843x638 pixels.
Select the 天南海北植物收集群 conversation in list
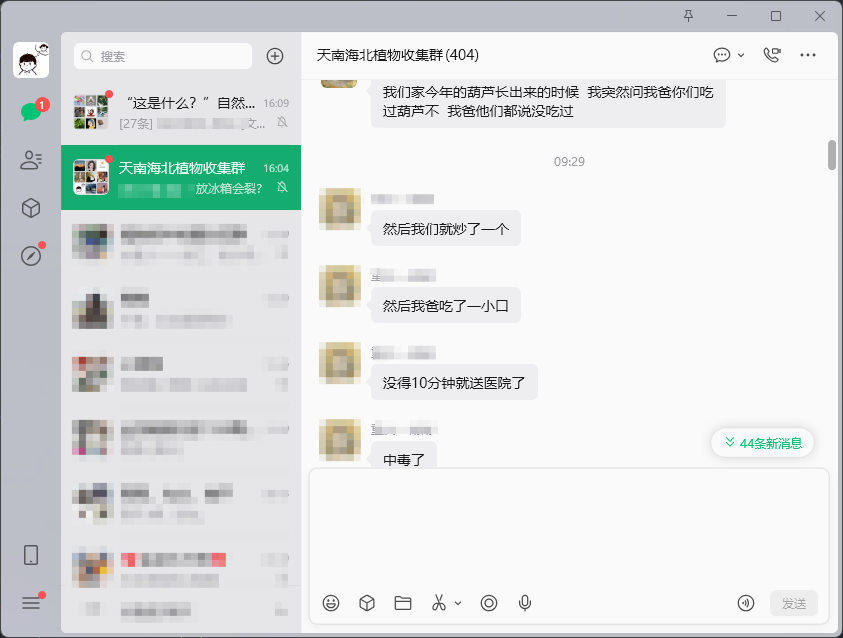tap(181, 177)
